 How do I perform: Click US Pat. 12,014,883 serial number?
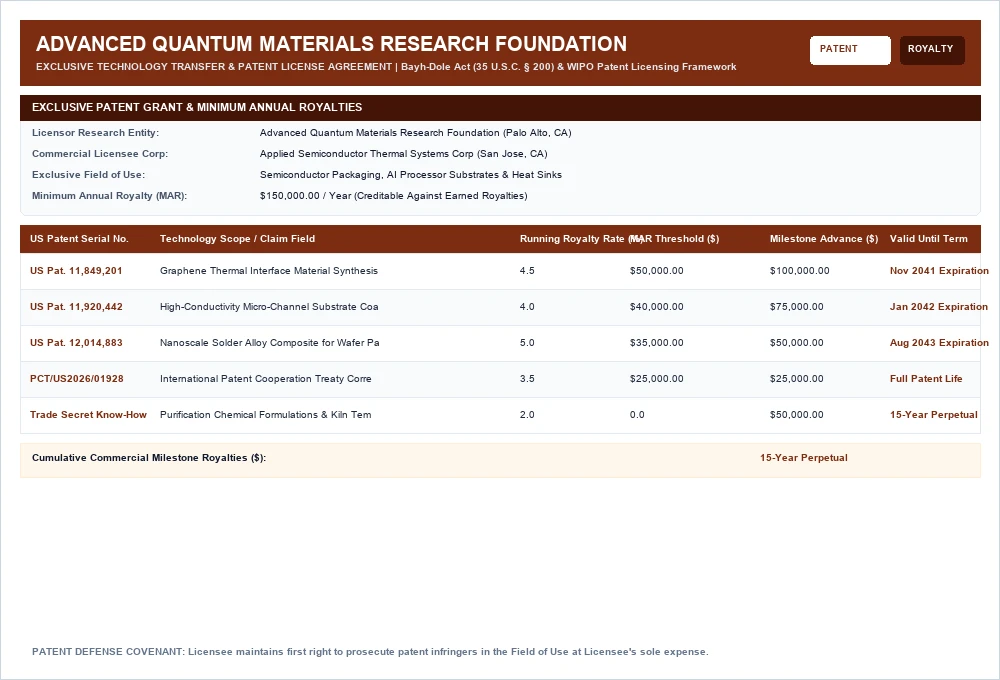pyautogui.click(x=76, y=343)
